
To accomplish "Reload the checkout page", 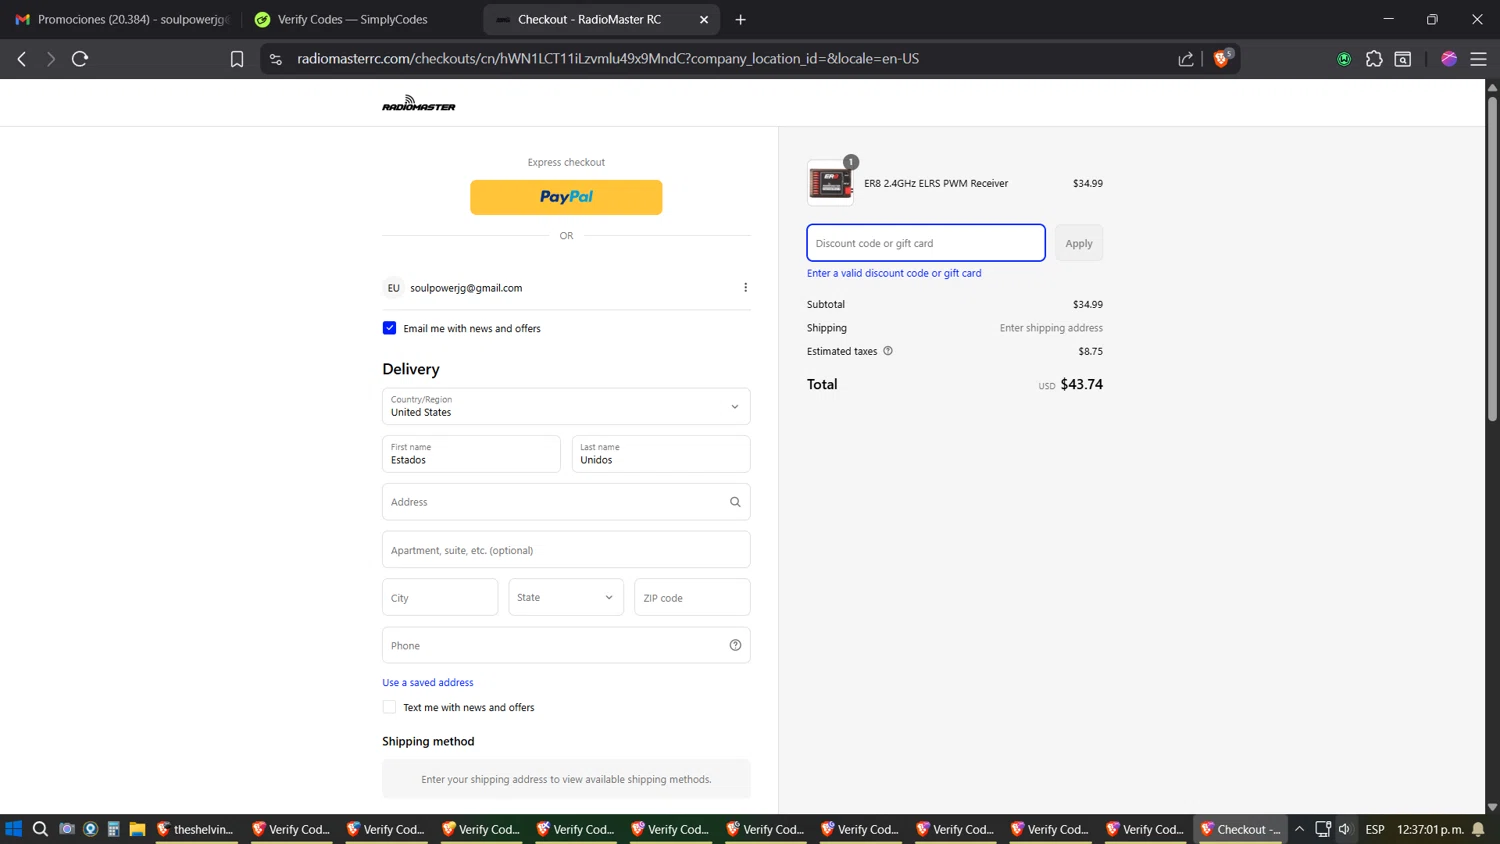I will pyautogui.click(x=80, y=59).
